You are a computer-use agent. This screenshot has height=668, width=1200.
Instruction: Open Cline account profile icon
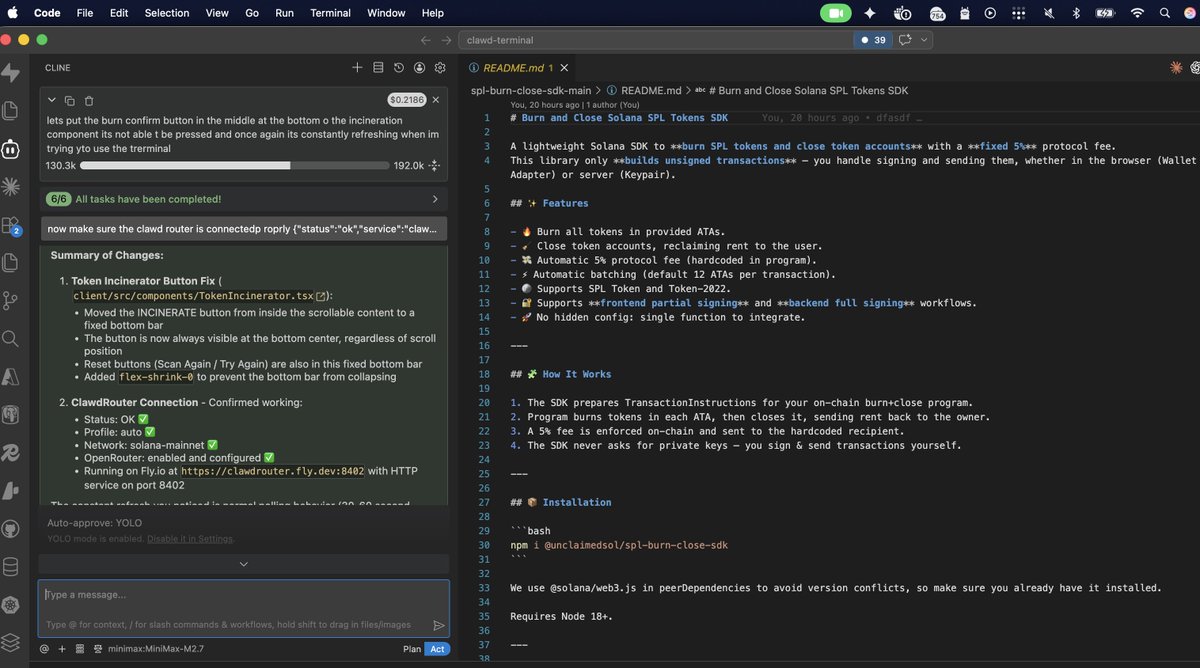(x=419, y=68)
